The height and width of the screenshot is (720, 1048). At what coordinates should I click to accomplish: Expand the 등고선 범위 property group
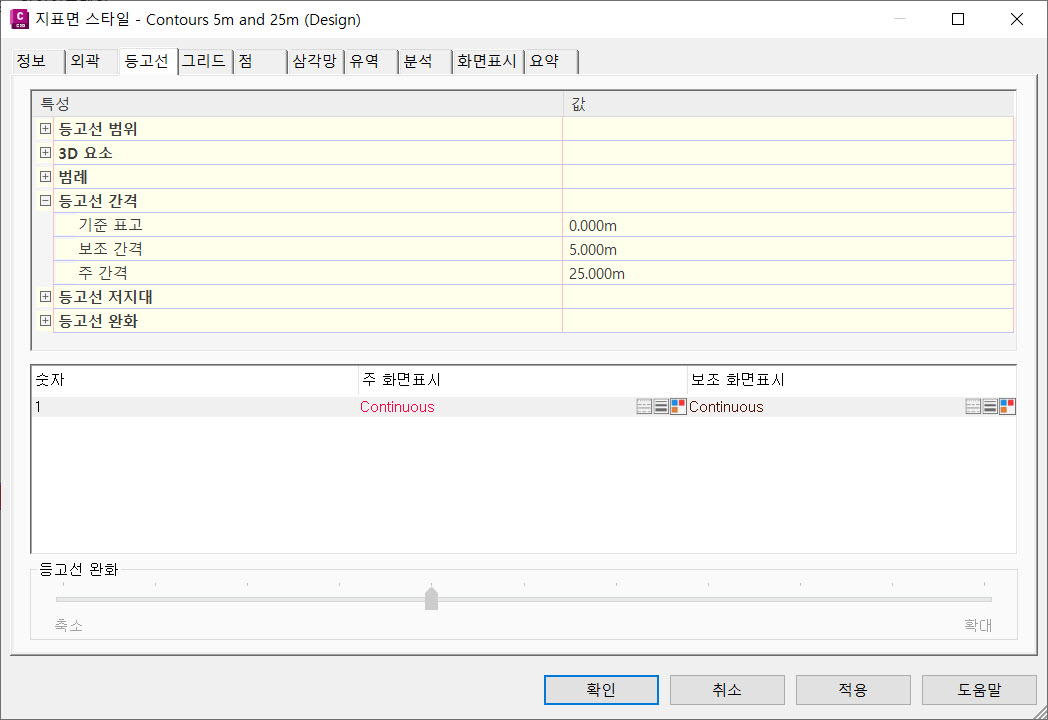coord(45,129)
